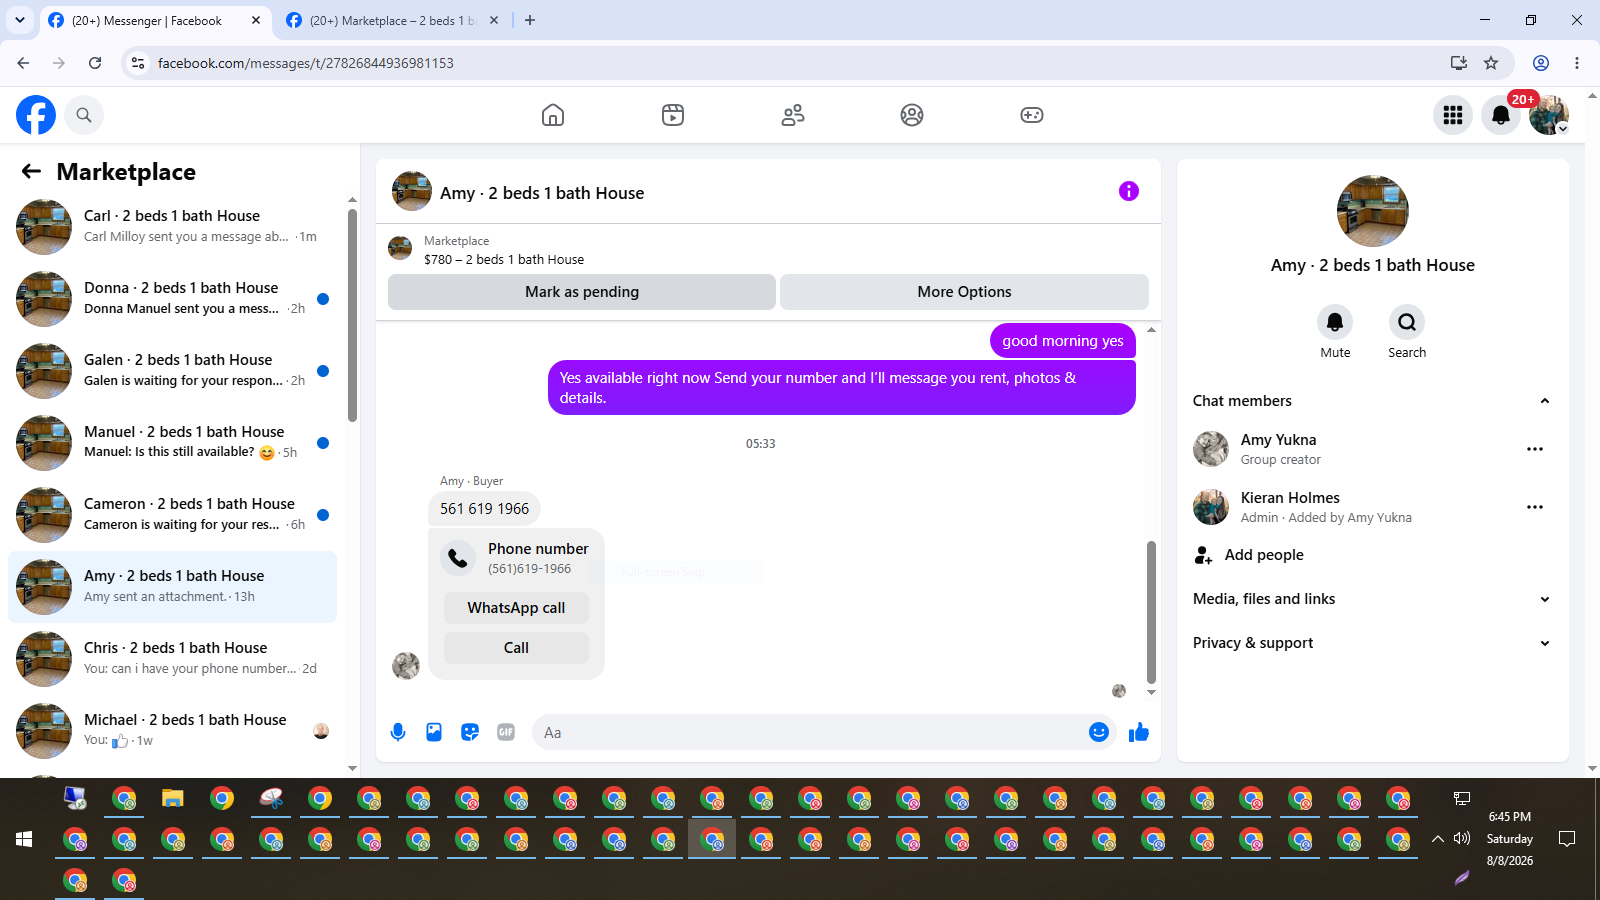Open the Reels video icon
The image size is (1600, 900).
click(673, 115)
